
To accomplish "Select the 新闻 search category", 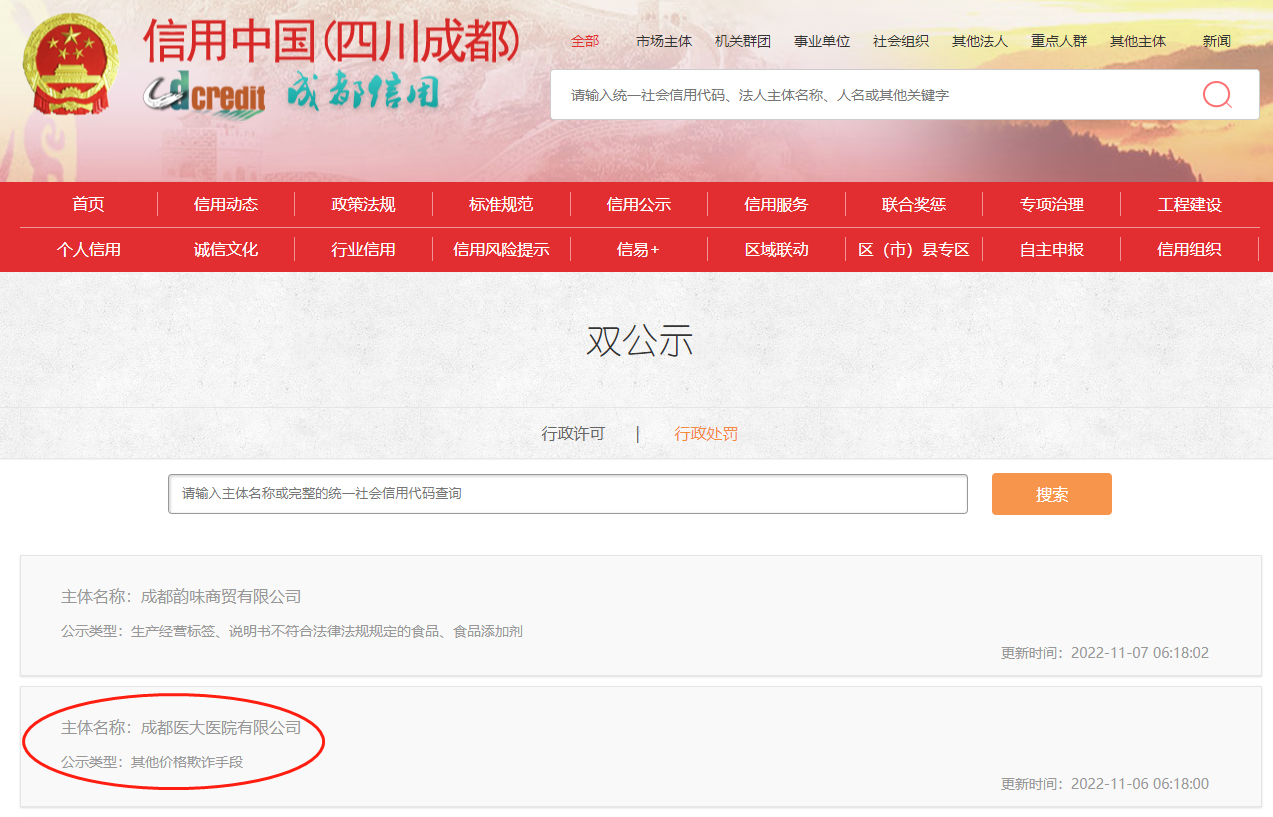I will pos(1217,41).
